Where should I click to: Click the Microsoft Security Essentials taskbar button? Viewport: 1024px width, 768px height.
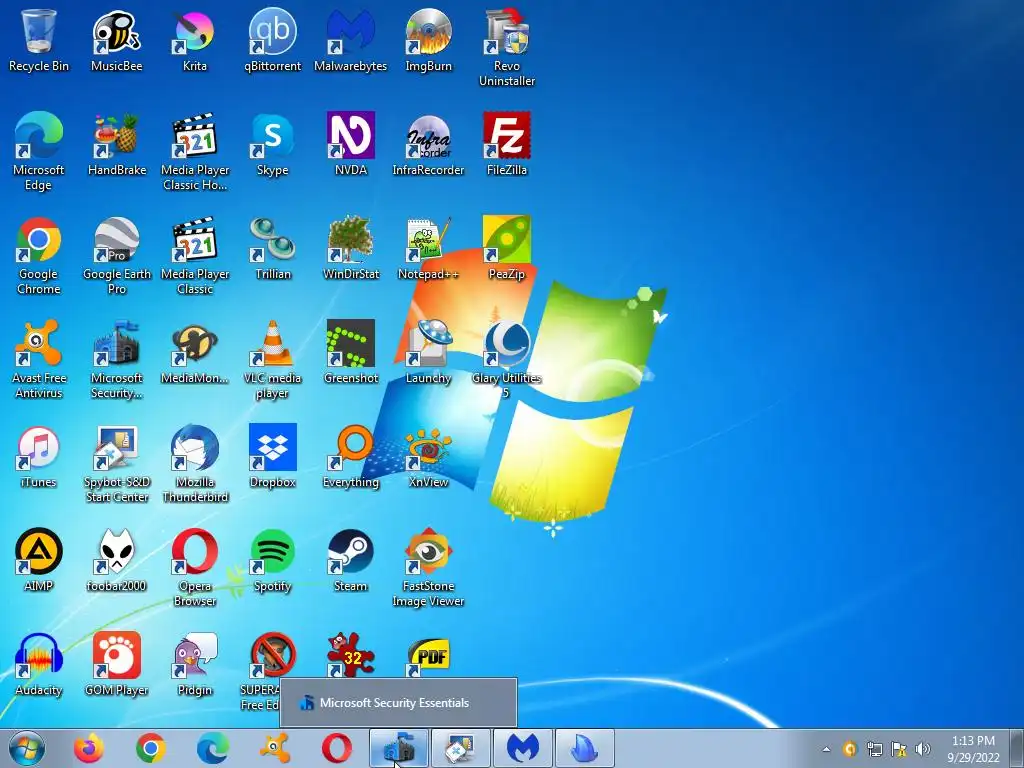point(399,748)
